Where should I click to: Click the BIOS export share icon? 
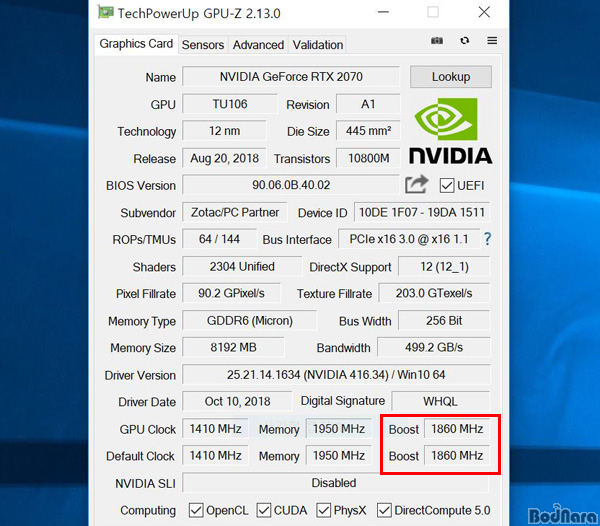click(417, 184)
